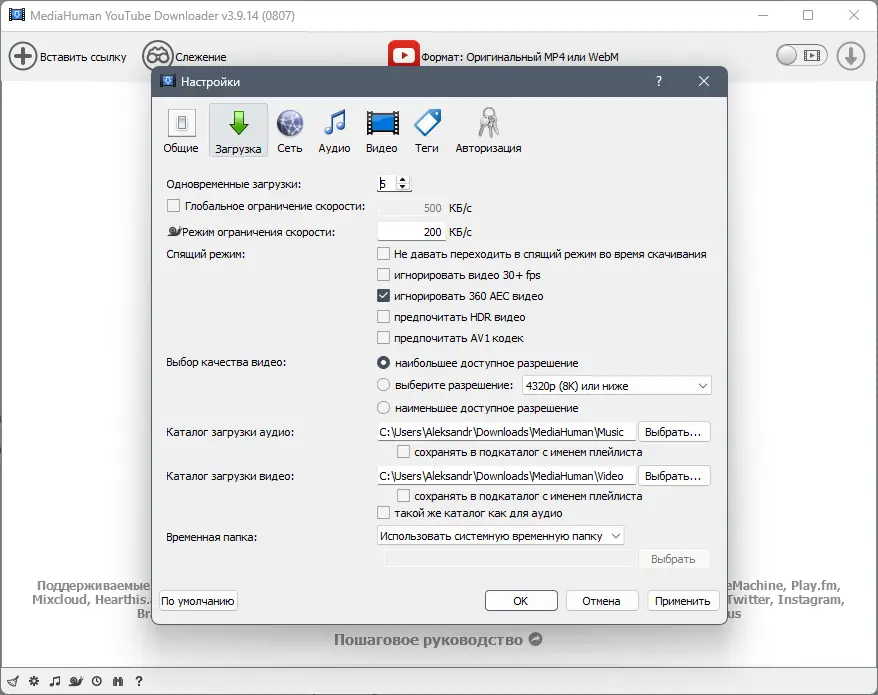Check игнорировать видео 30+ fps
The width and height of the screenshot is (878, 695).
coord(384,275)
